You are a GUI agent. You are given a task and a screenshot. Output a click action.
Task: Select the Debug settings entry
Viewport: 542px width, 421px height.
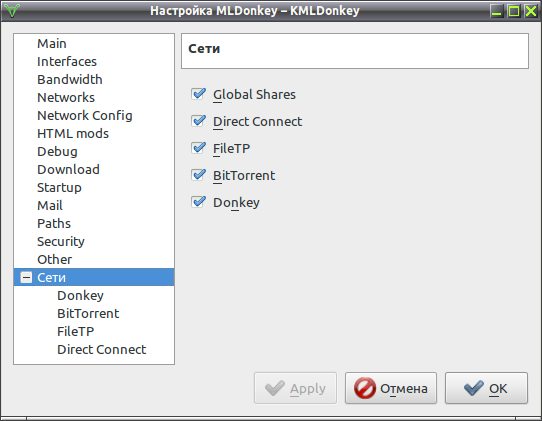click(57, 151)
